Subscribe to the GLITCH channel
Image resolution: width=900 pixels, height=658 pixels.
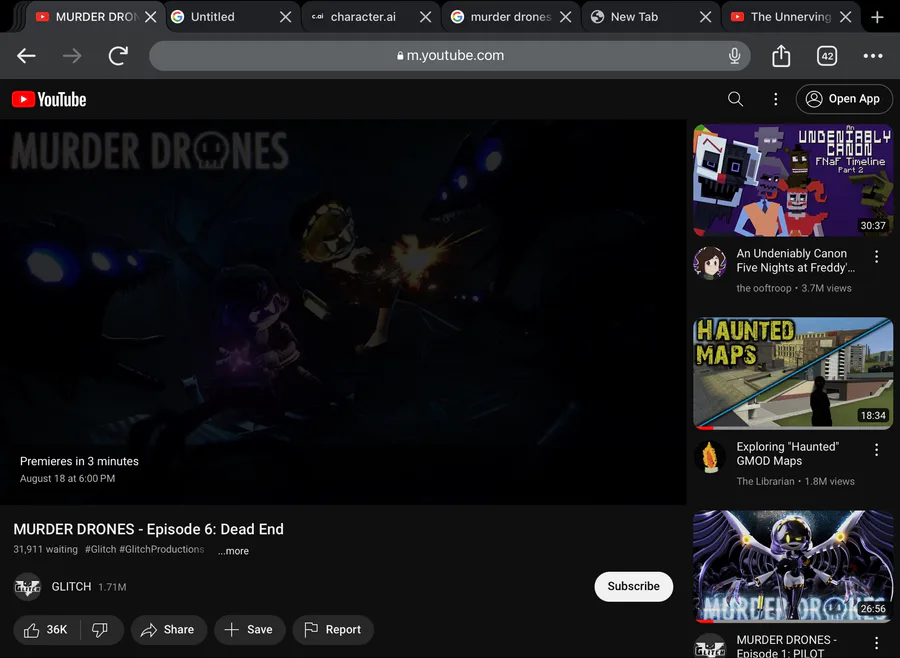634,586
